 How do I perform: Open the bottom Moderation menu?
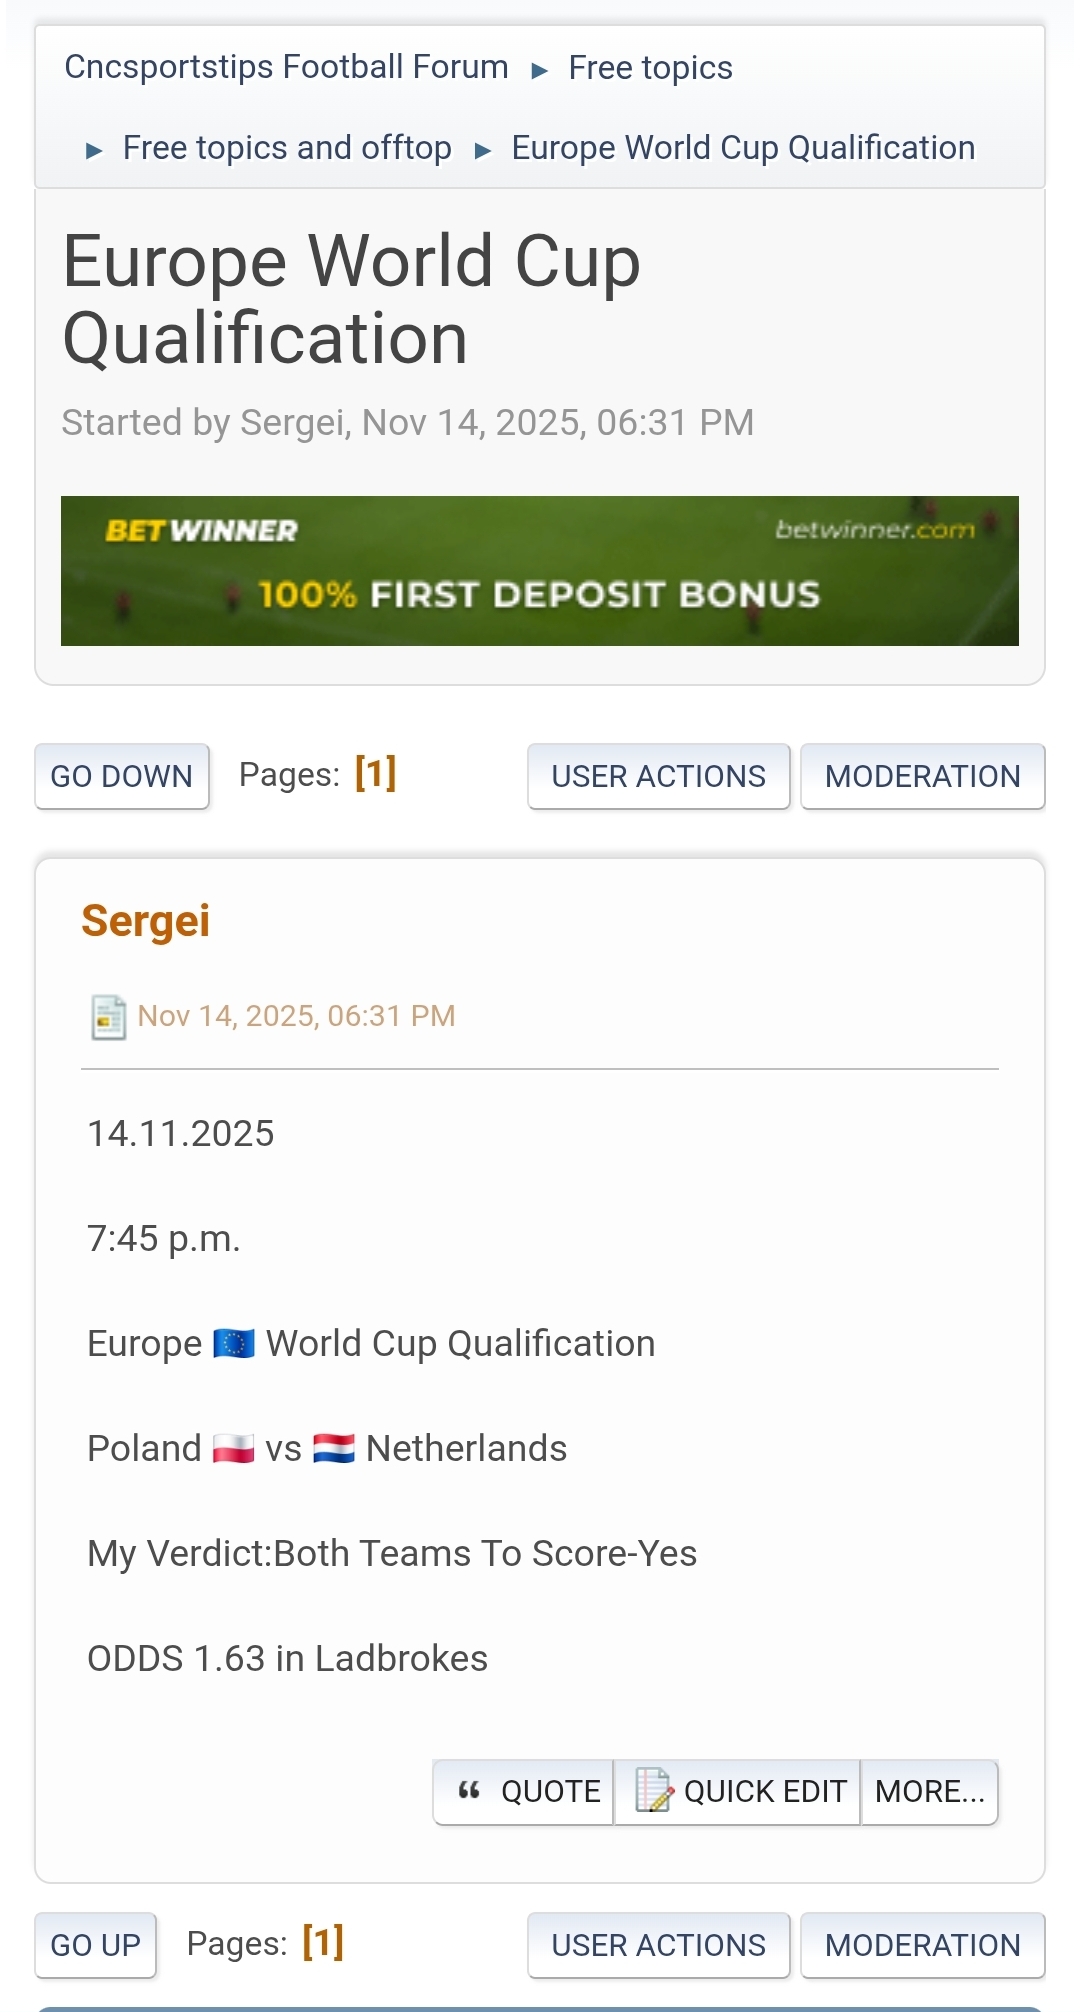pos(922,1945)
